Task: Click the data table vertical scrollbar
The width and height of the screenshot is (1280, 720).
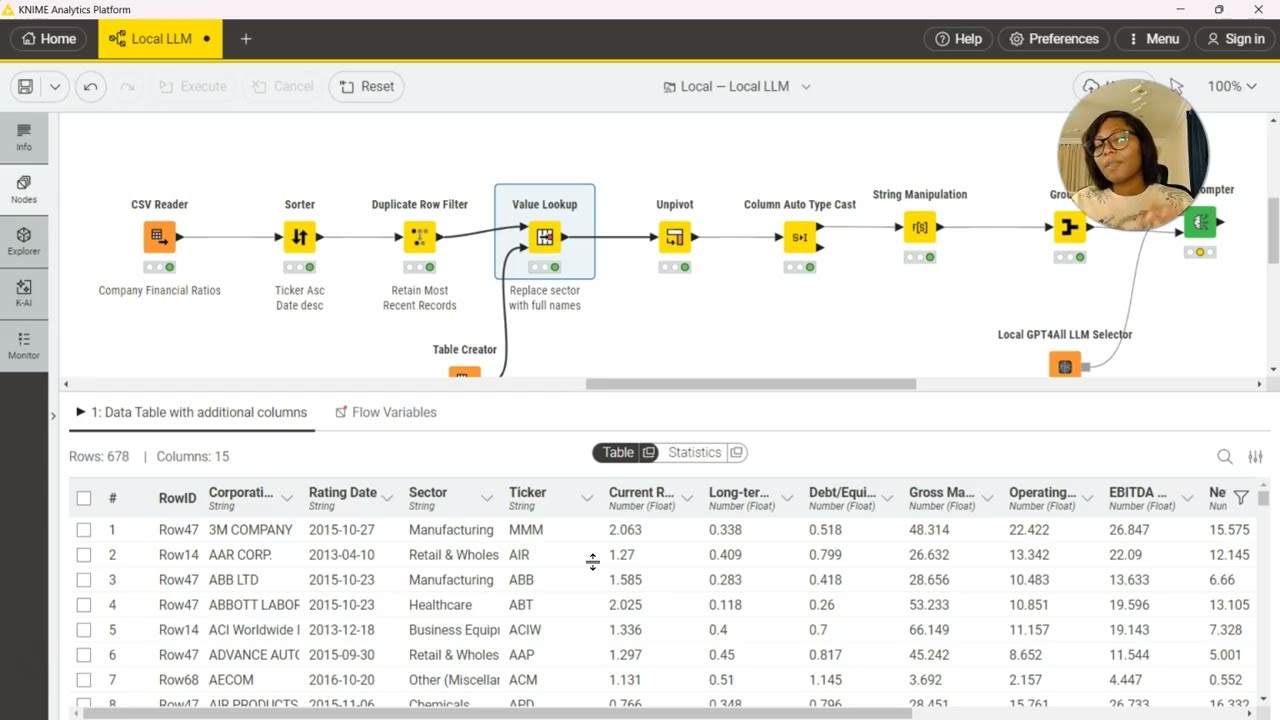Action: click(x=1264, y=497)
